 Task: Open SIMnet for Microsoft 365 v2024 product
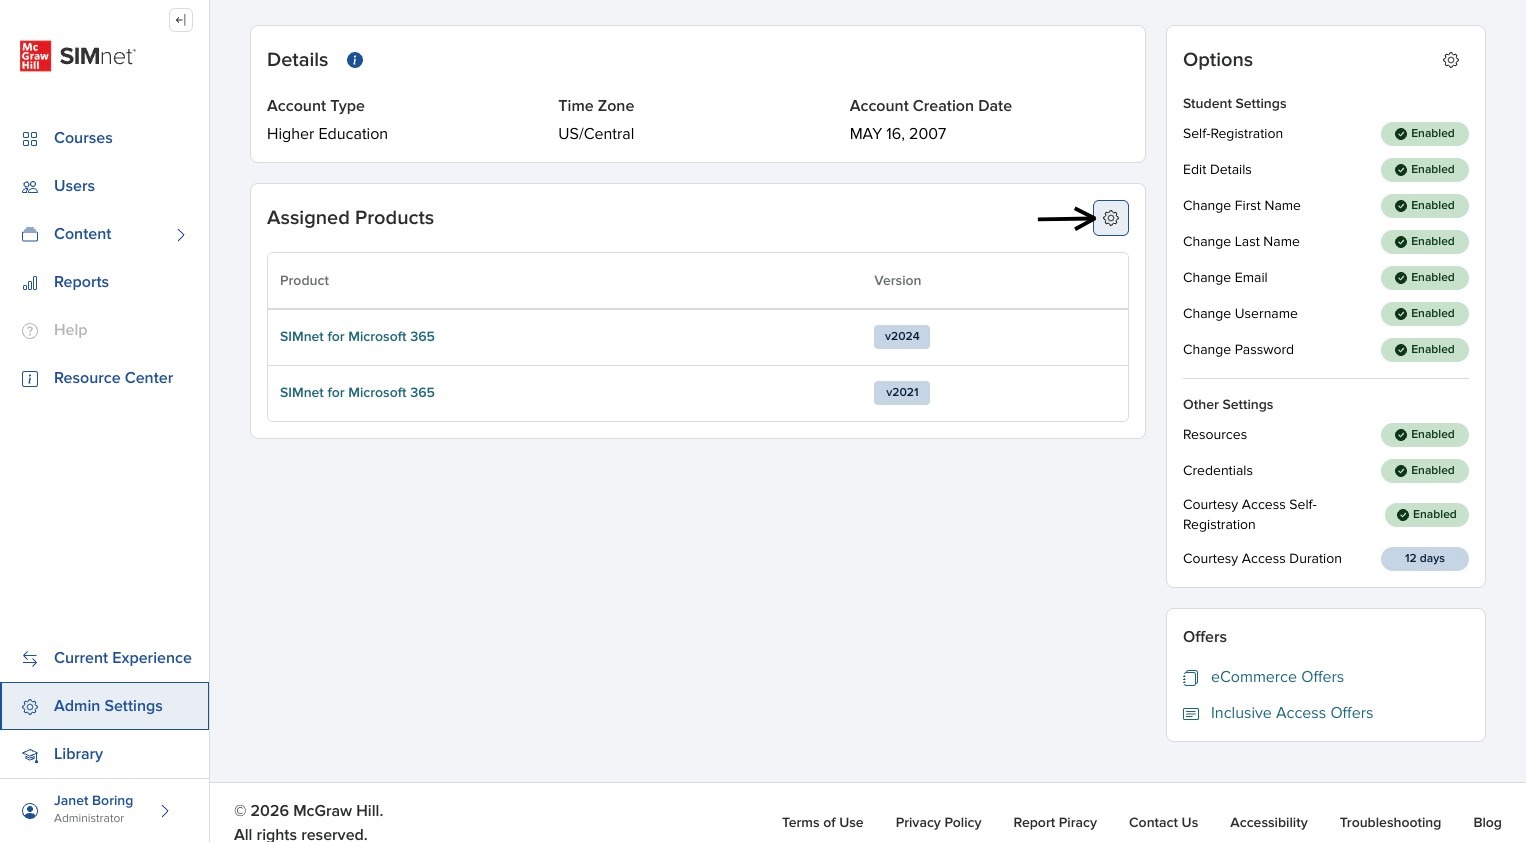[357, 337]
